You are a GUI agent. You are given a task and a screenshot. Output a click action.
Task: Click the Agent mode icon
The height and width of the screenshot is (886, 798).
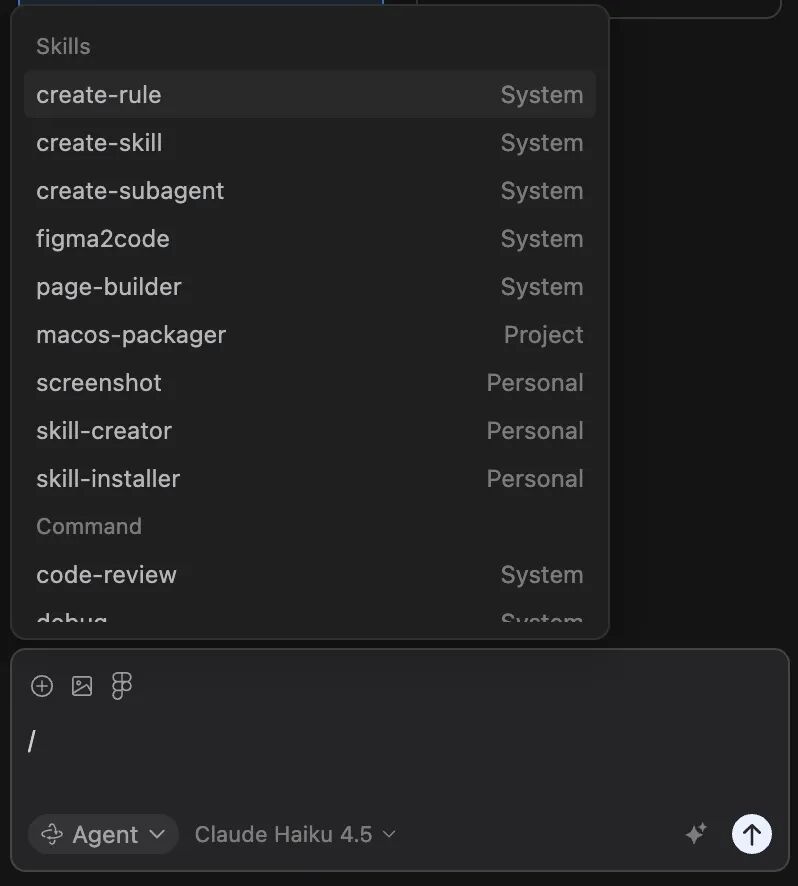(x=52, y=835)
